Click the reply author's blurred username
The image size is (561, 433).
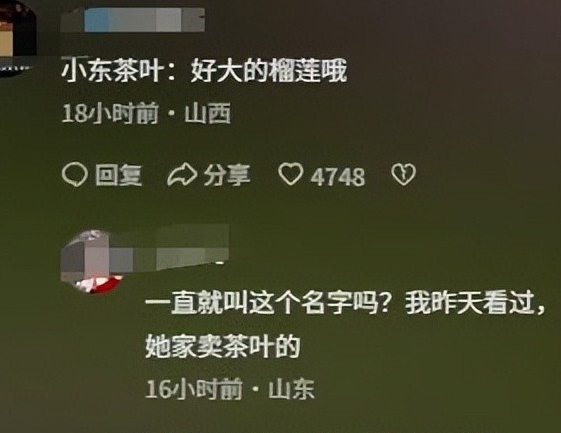point(168,247)
